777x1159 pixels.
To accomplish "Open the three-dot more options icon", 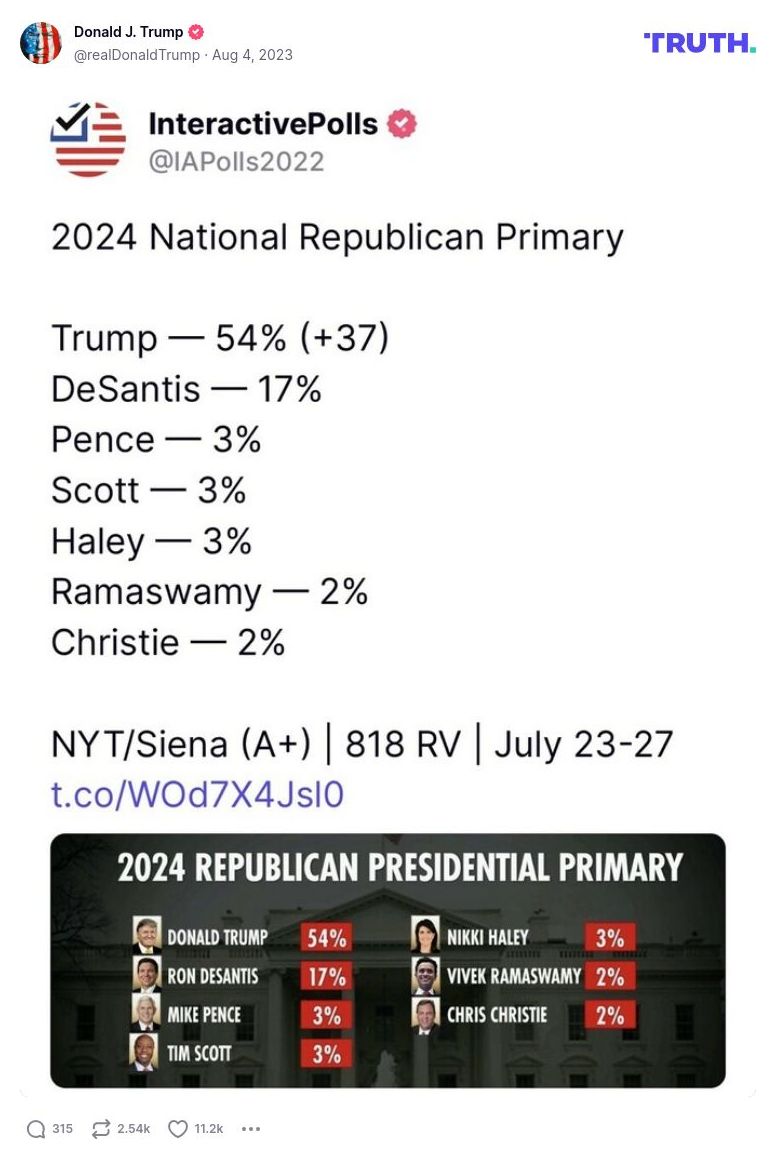I will tap(250, 1128).
